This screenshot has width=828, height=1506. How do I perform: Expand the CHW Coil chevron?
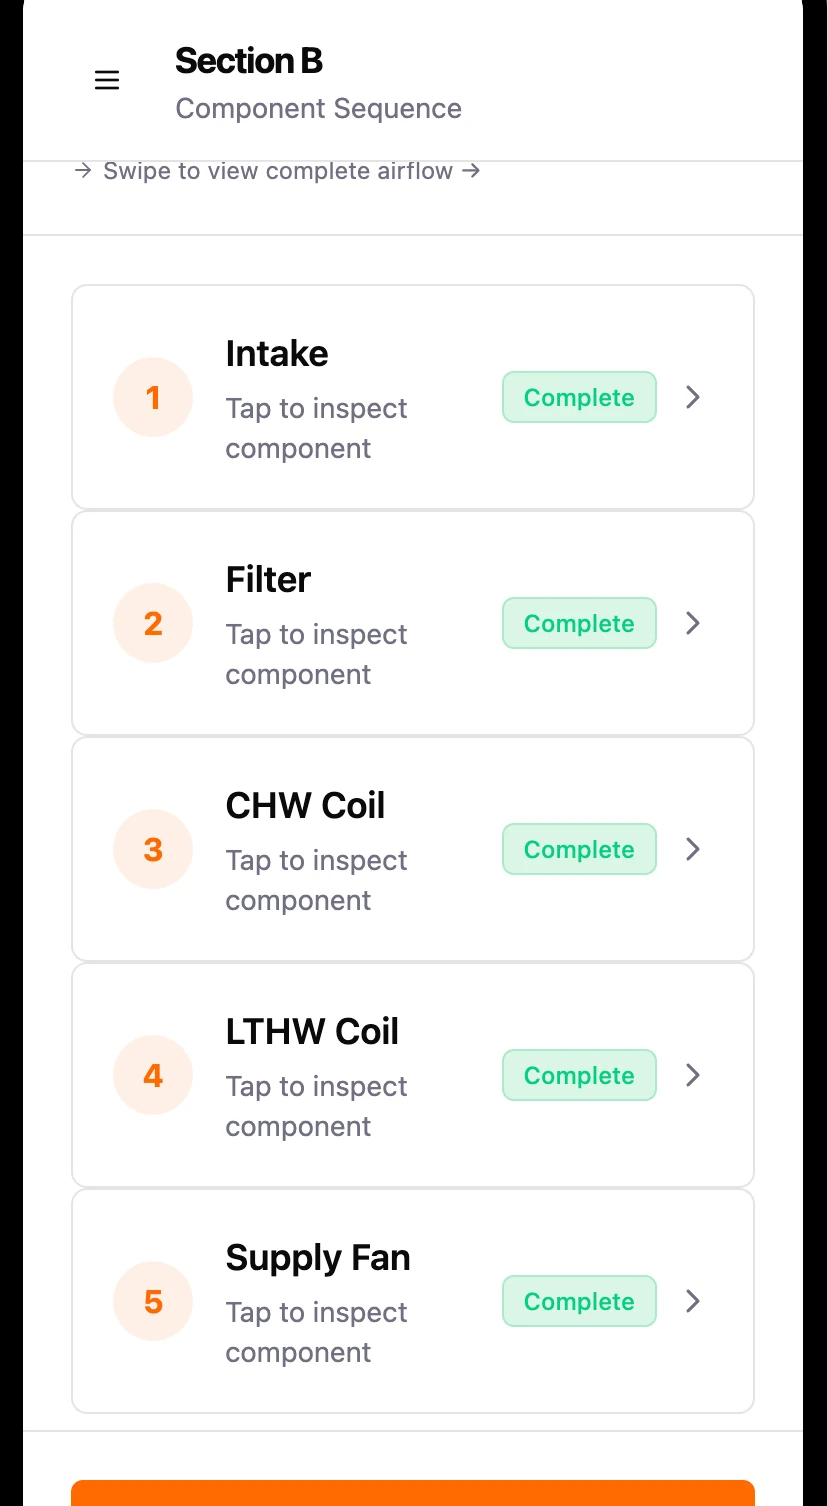[693, 850]
